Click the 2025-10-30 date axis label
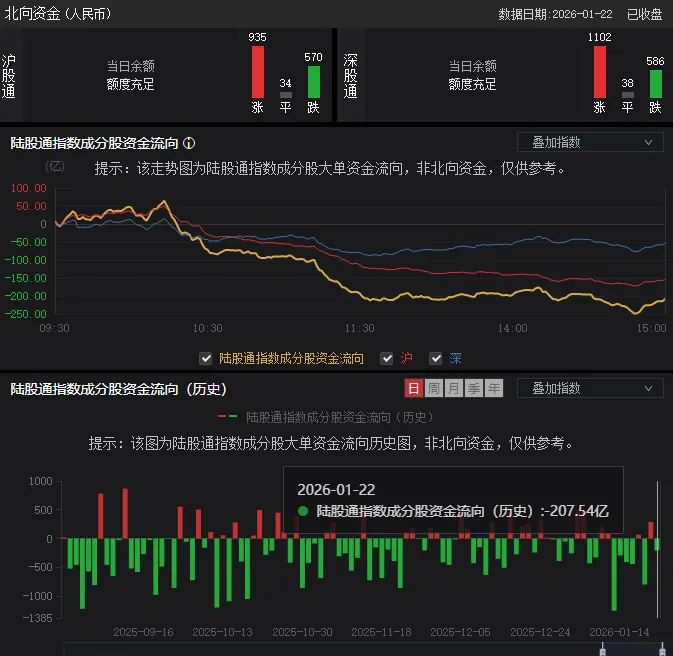The height and width of the screenshot is (656, 673). [x=302, y=632]
